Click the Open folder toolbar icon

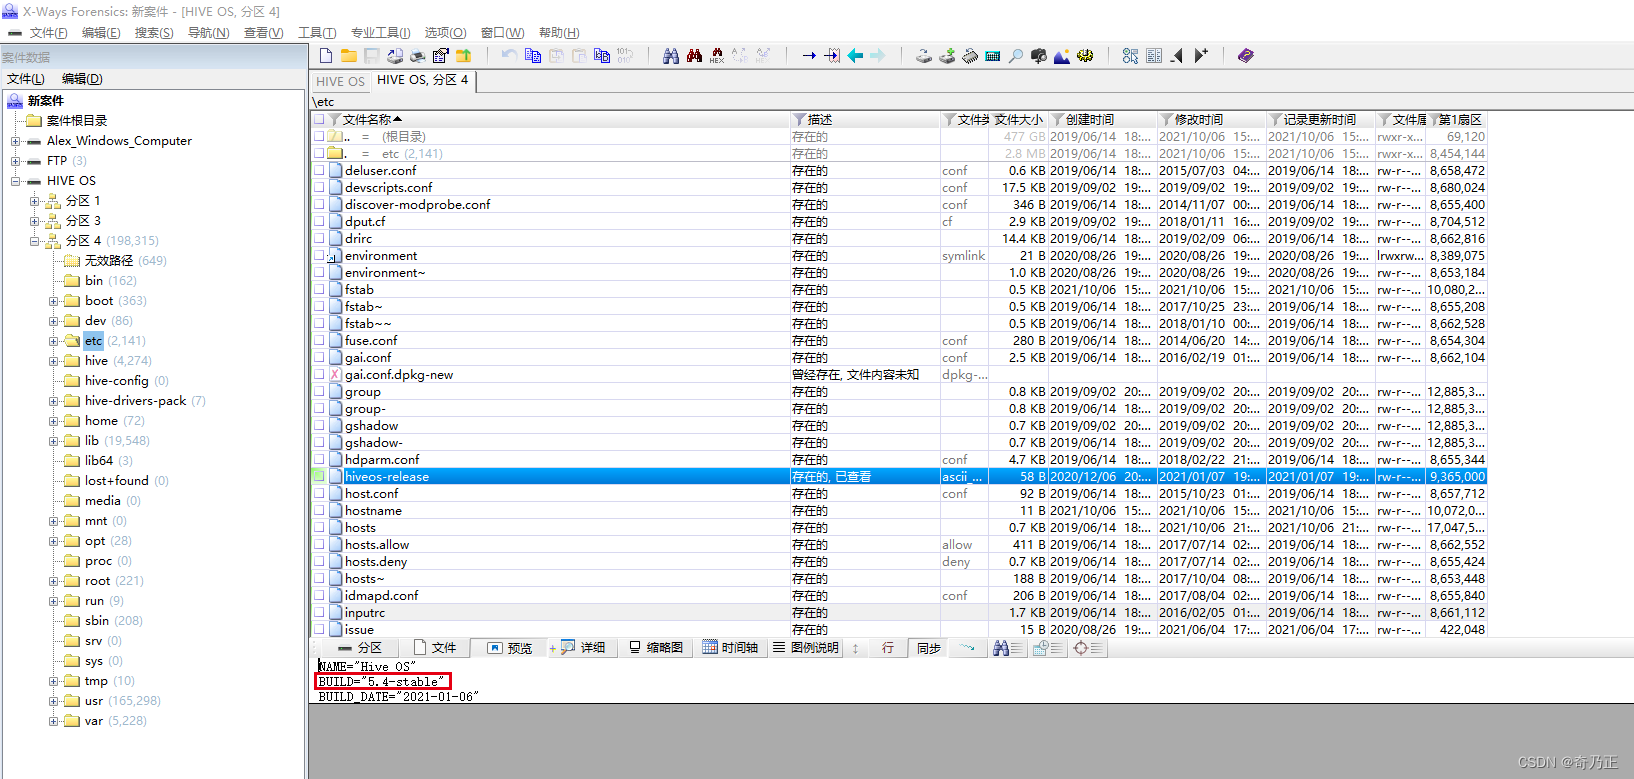(348, 56)
